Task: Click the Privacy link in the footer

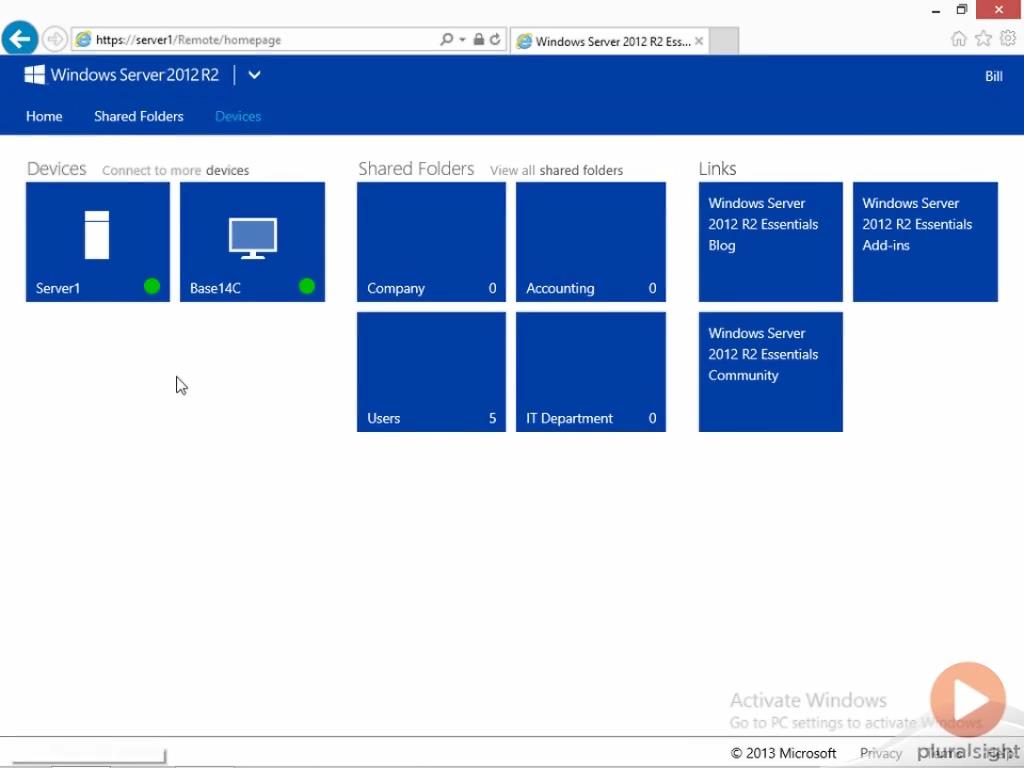Action: point(880,753)
